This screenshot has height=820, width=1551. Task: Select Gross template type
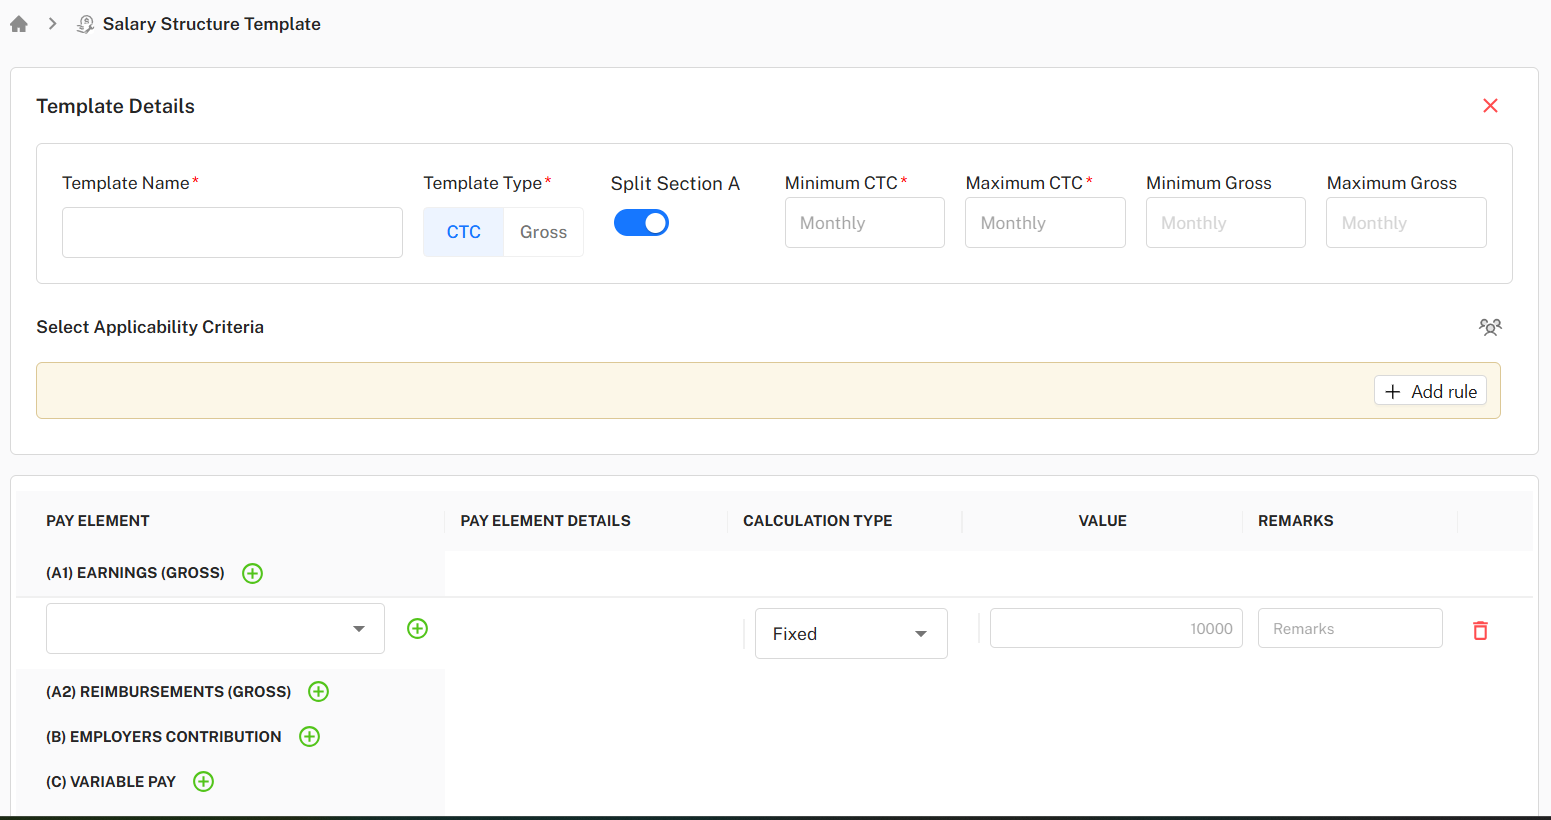[x=543, y=232]
